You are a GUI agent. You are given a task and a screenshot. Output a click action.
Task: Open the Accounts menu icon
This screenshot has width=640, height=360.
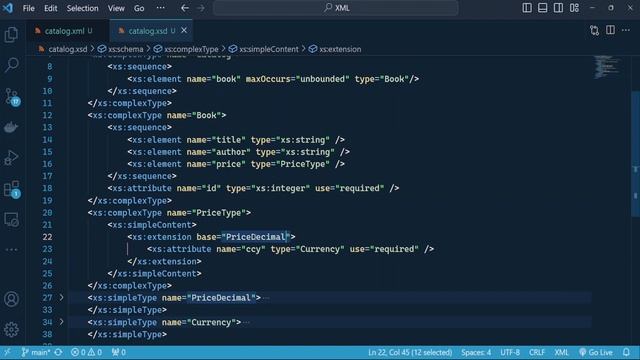click(x=11, y=299)
